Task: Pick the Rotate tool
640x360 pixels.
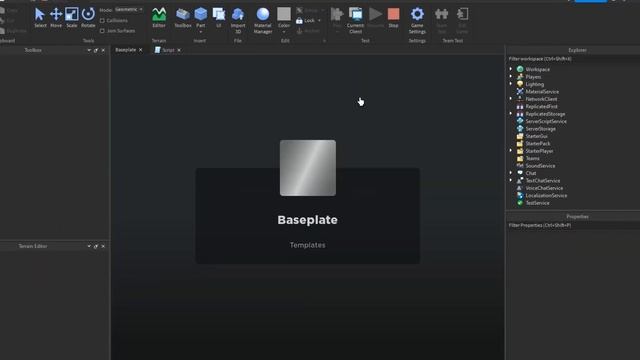Action: [x=88, y=18]
